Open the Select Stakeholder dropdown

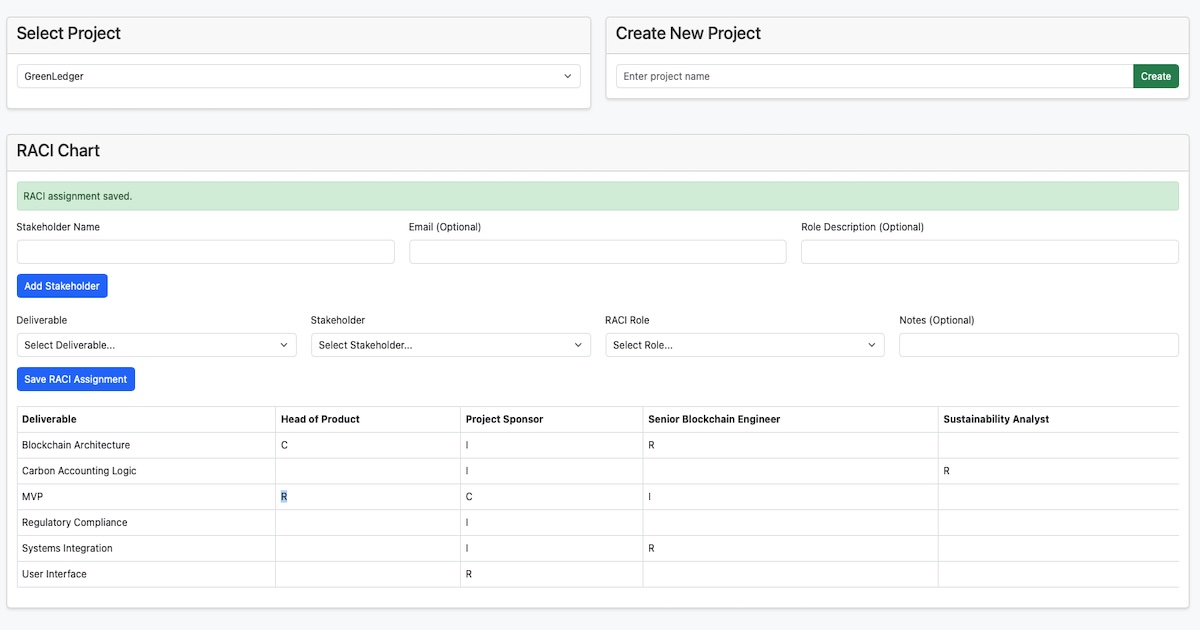450,345
